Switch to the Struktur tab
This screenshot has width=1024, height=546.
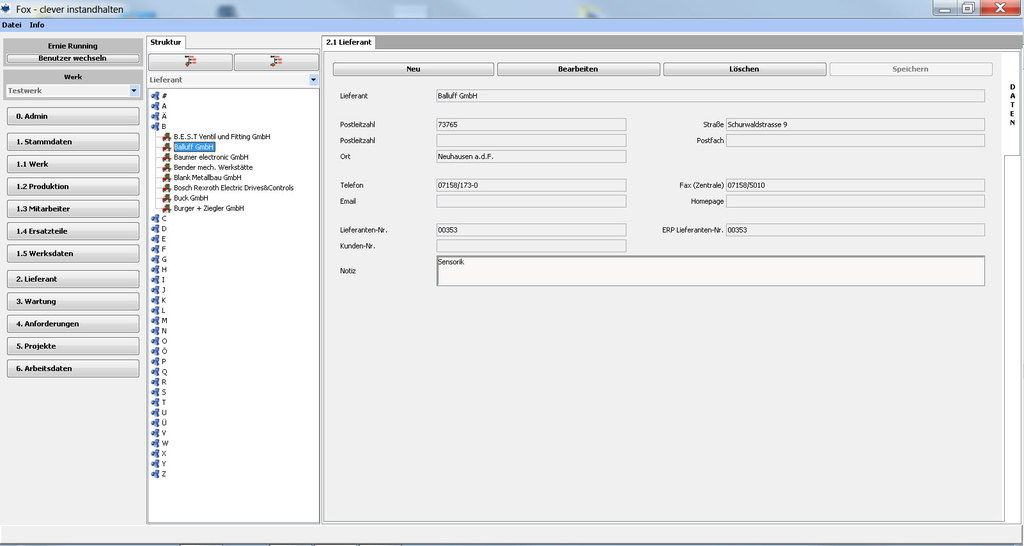pos(165,43)
